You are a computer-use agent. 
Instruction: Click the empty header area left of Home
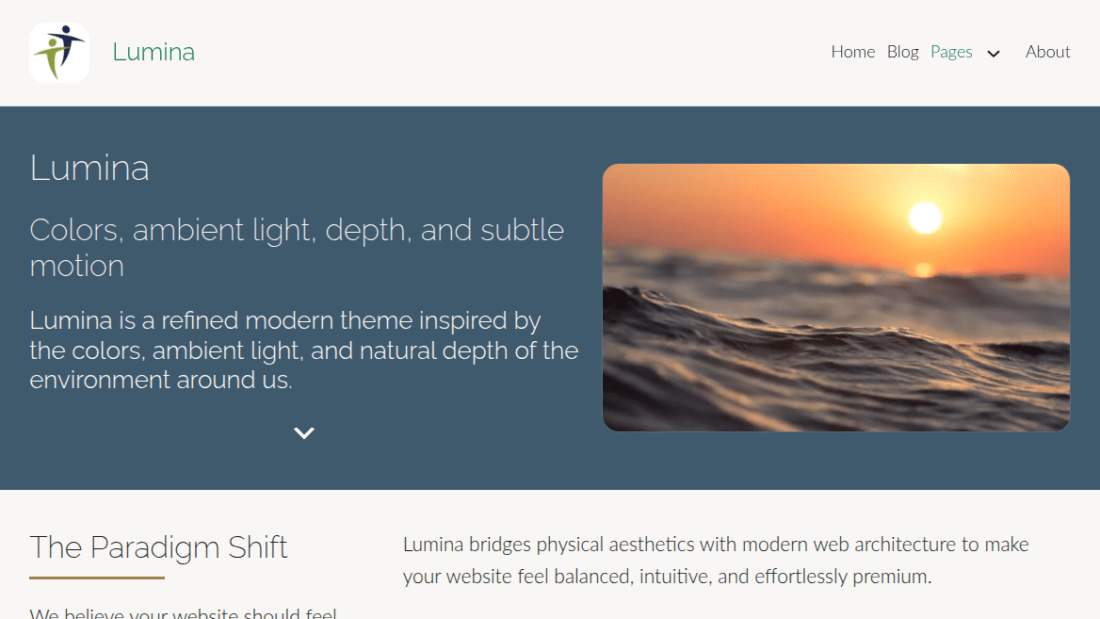pyautogui.click(x=512, y=52)
